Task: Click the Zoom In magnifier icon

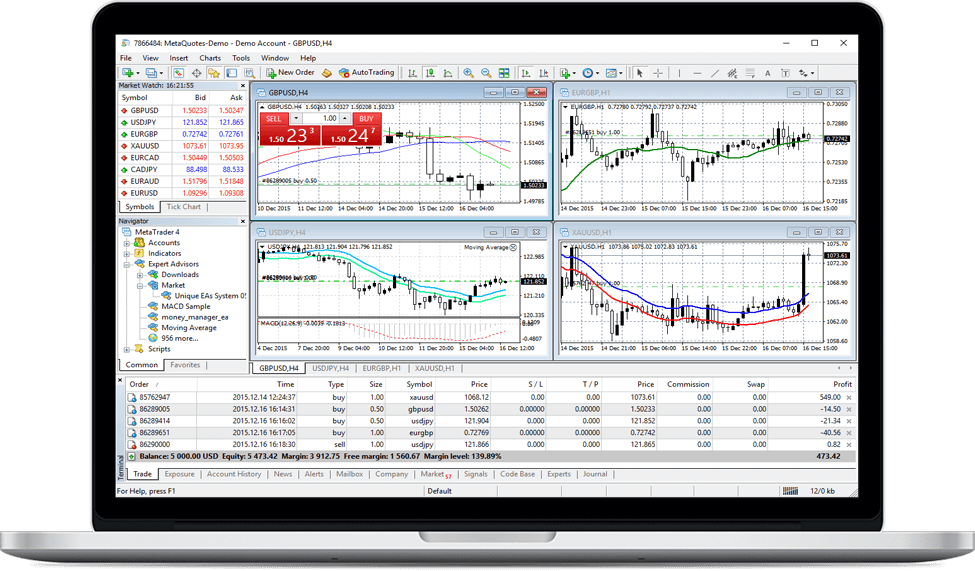Action: click(468, 73)
